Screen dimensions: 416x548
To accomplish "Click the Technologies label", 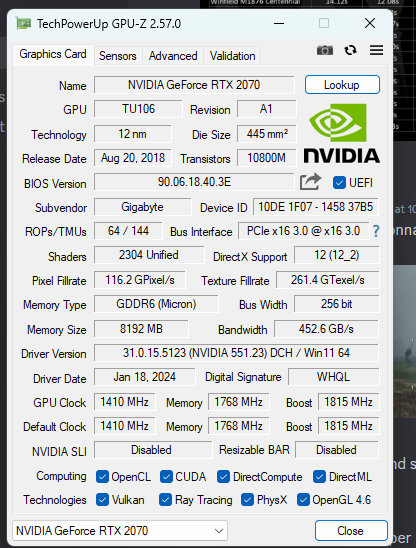I will (55, 500).
